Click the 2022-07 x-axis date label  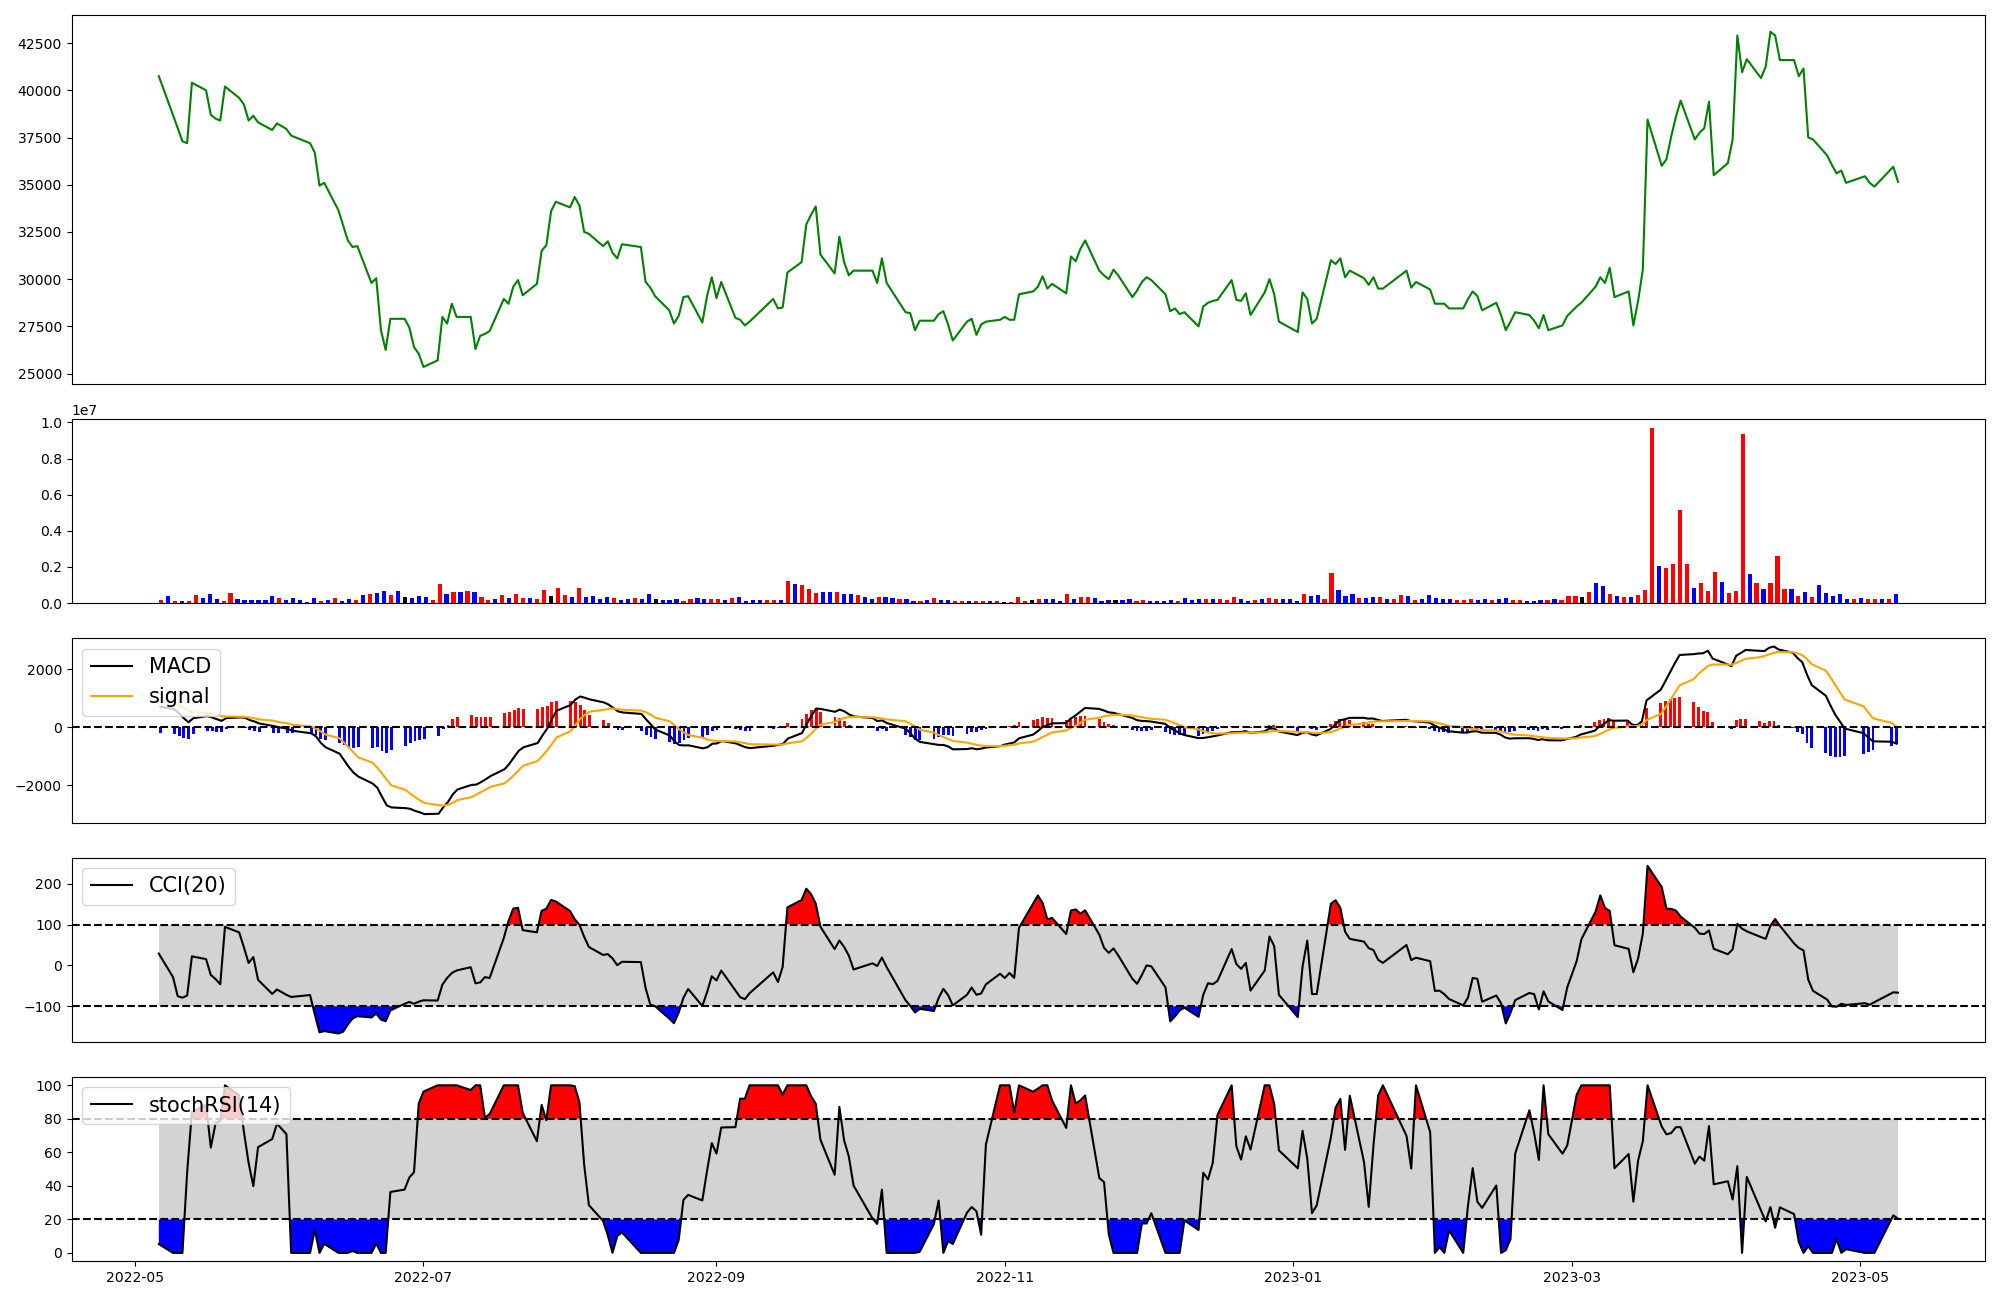point(424,1277)
